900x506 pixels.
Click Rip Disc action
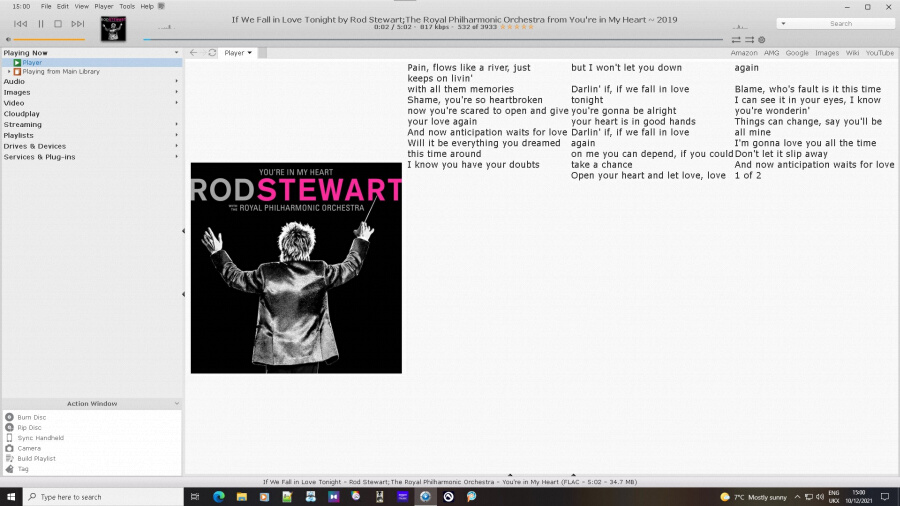(x=29, y=427)
